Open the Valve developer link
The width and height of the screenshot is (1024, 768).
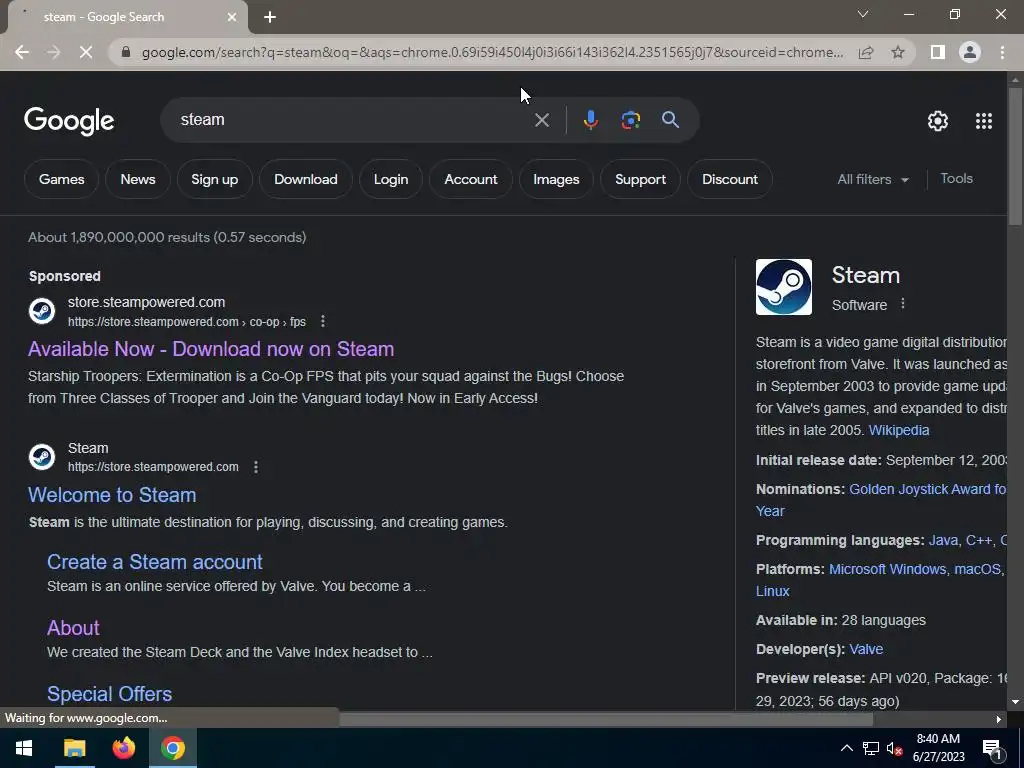[x=866, y=649]
